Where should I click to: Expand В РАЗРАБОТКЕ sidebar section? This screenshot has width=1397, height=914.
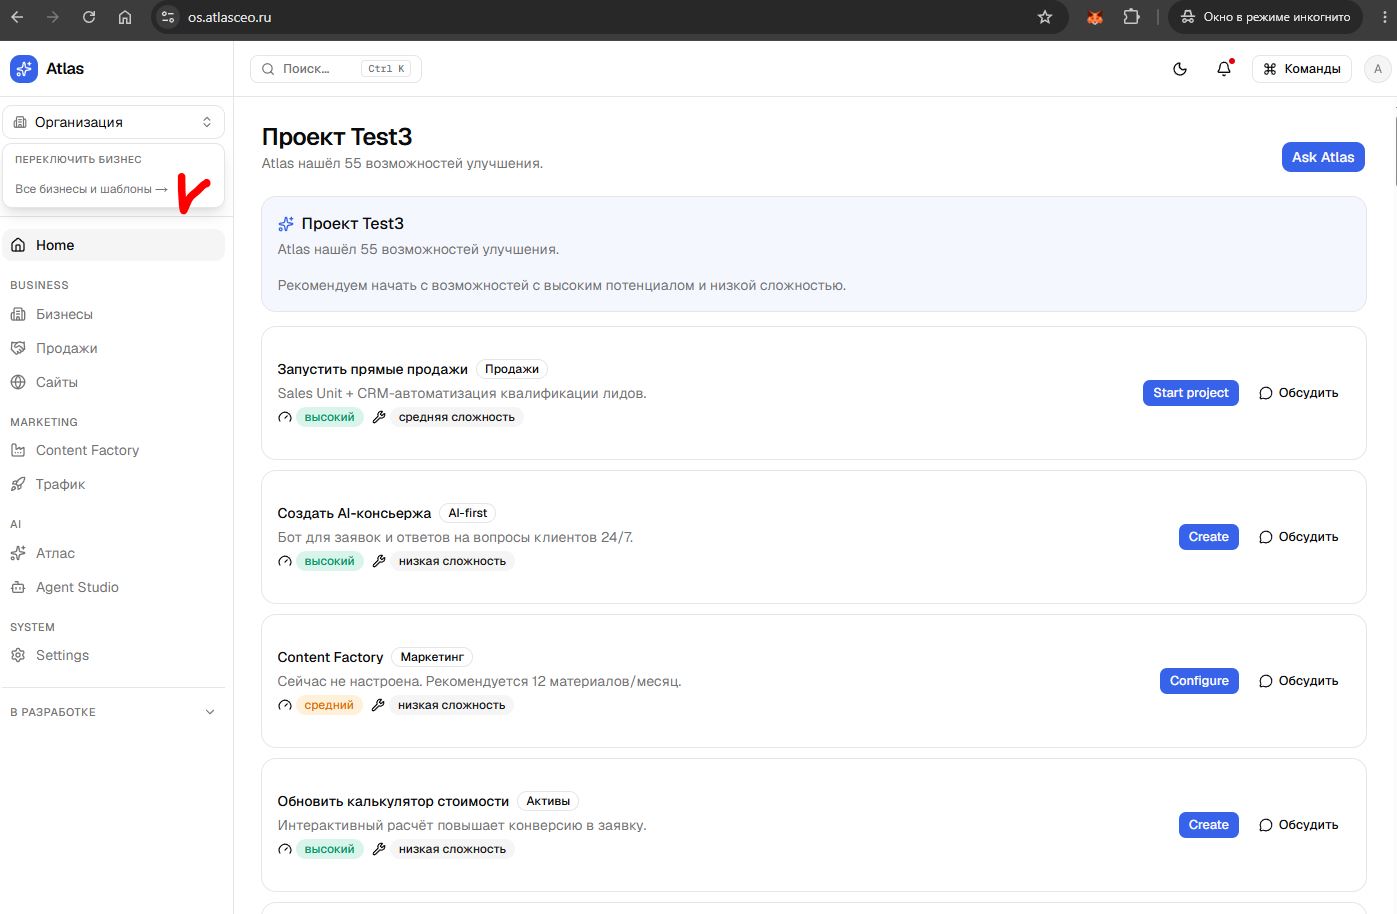113,712
